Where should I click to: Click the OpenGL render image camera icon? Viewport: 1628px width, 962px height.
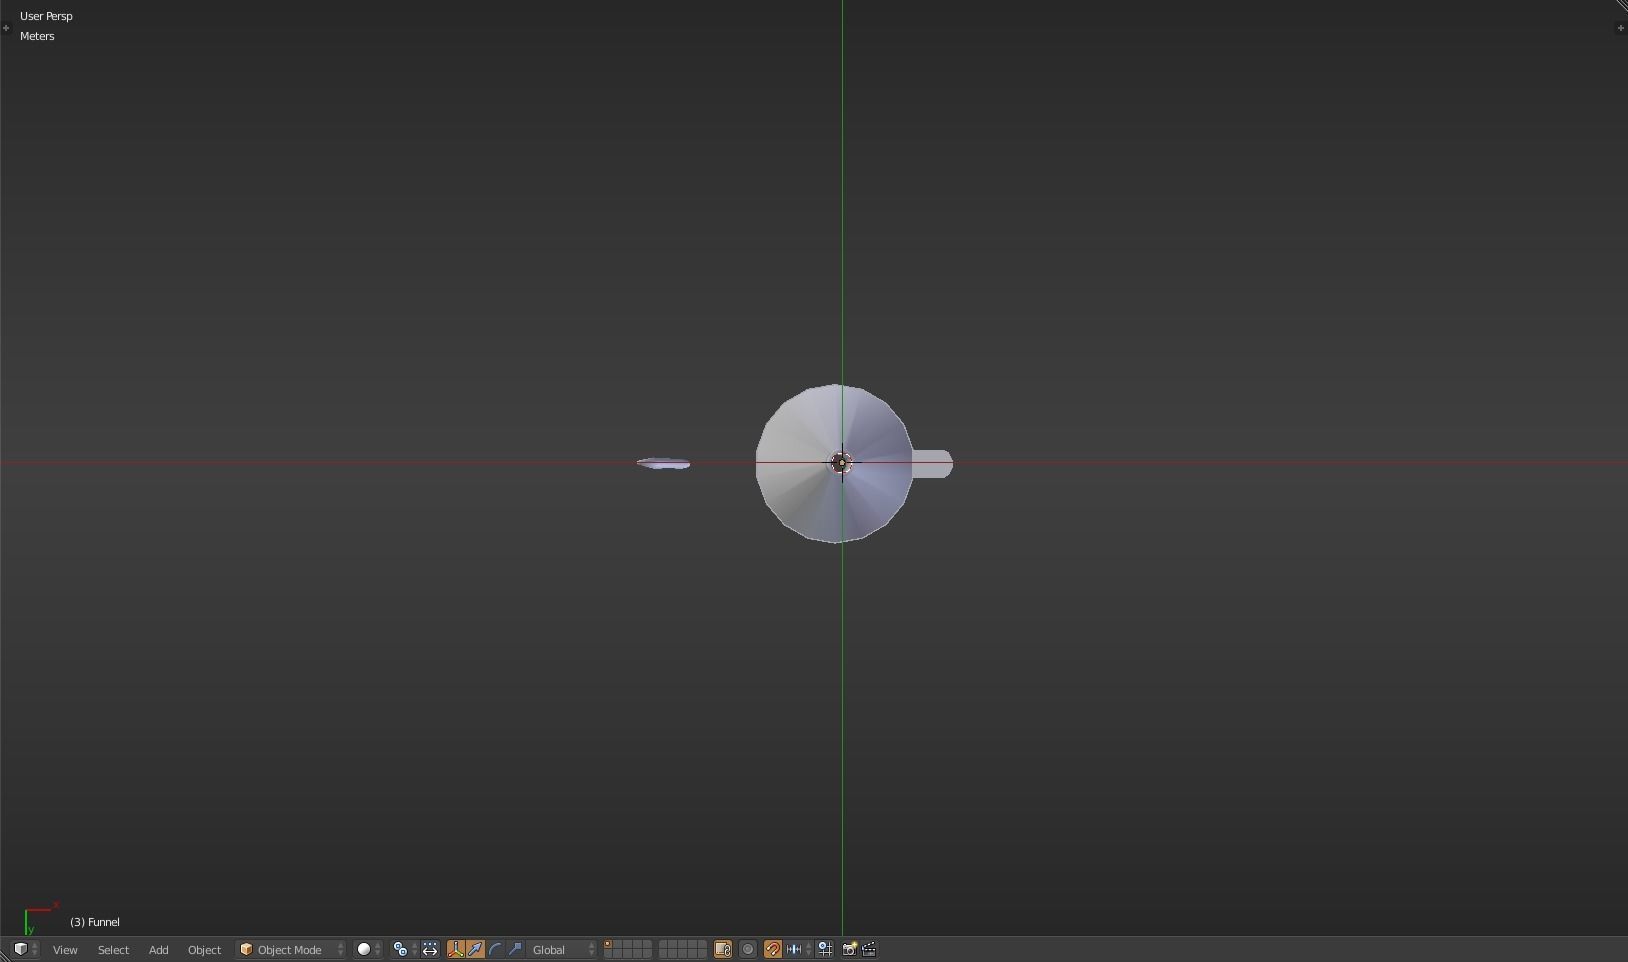(849, 949)
